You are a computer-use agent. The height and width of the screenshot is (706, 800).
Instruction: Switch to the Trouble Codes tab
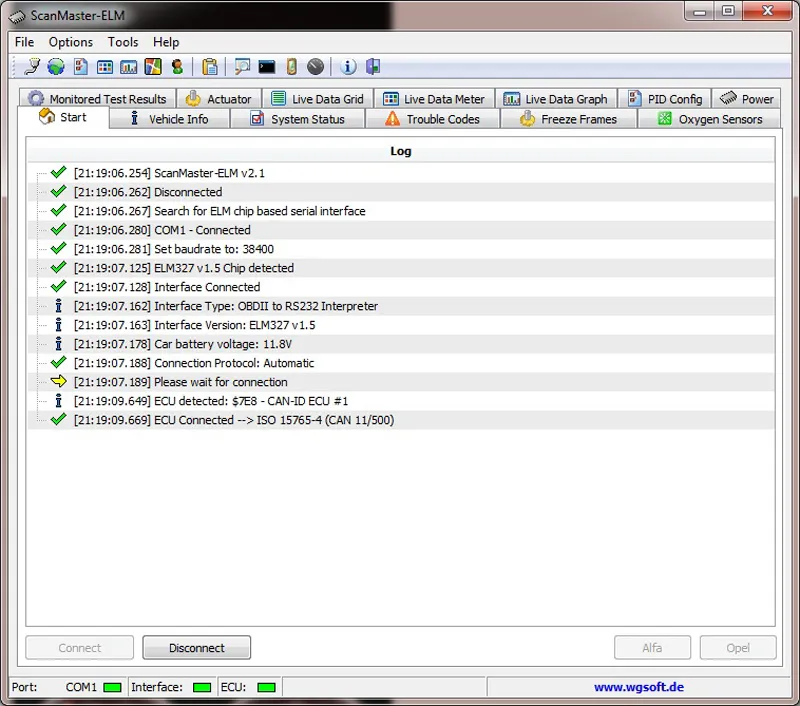(x=431, y=119)
